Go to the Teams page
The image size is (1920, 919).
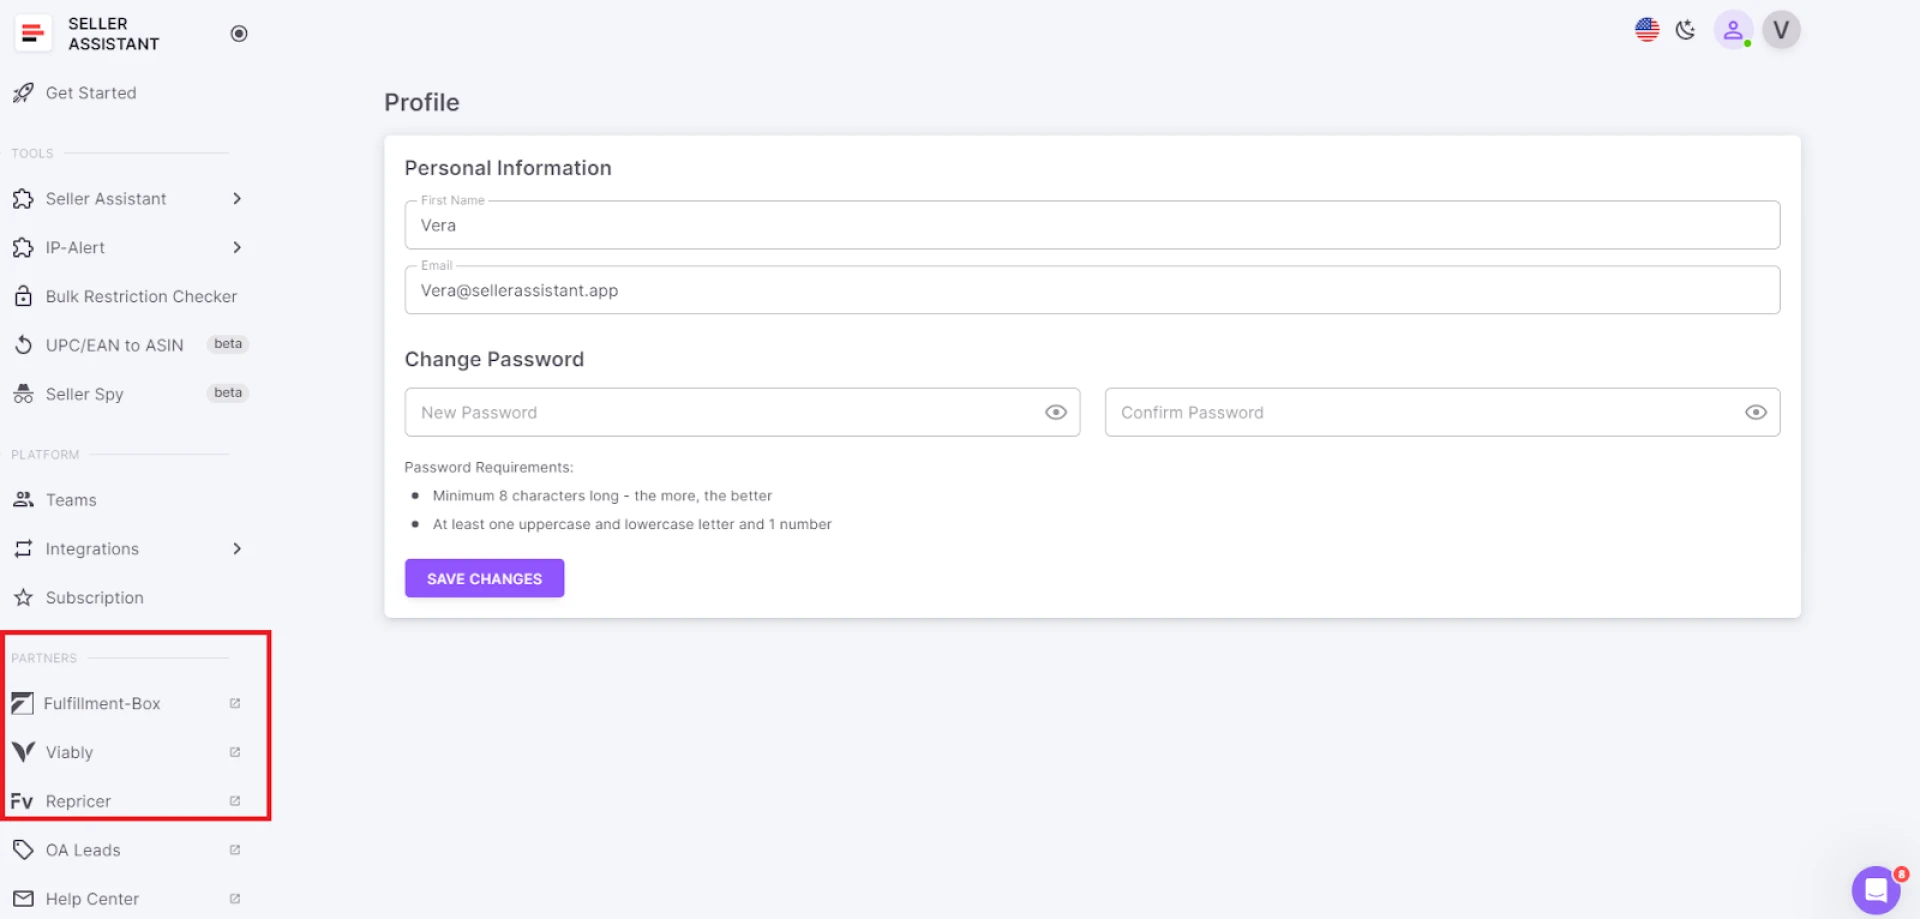coord(71,500)
